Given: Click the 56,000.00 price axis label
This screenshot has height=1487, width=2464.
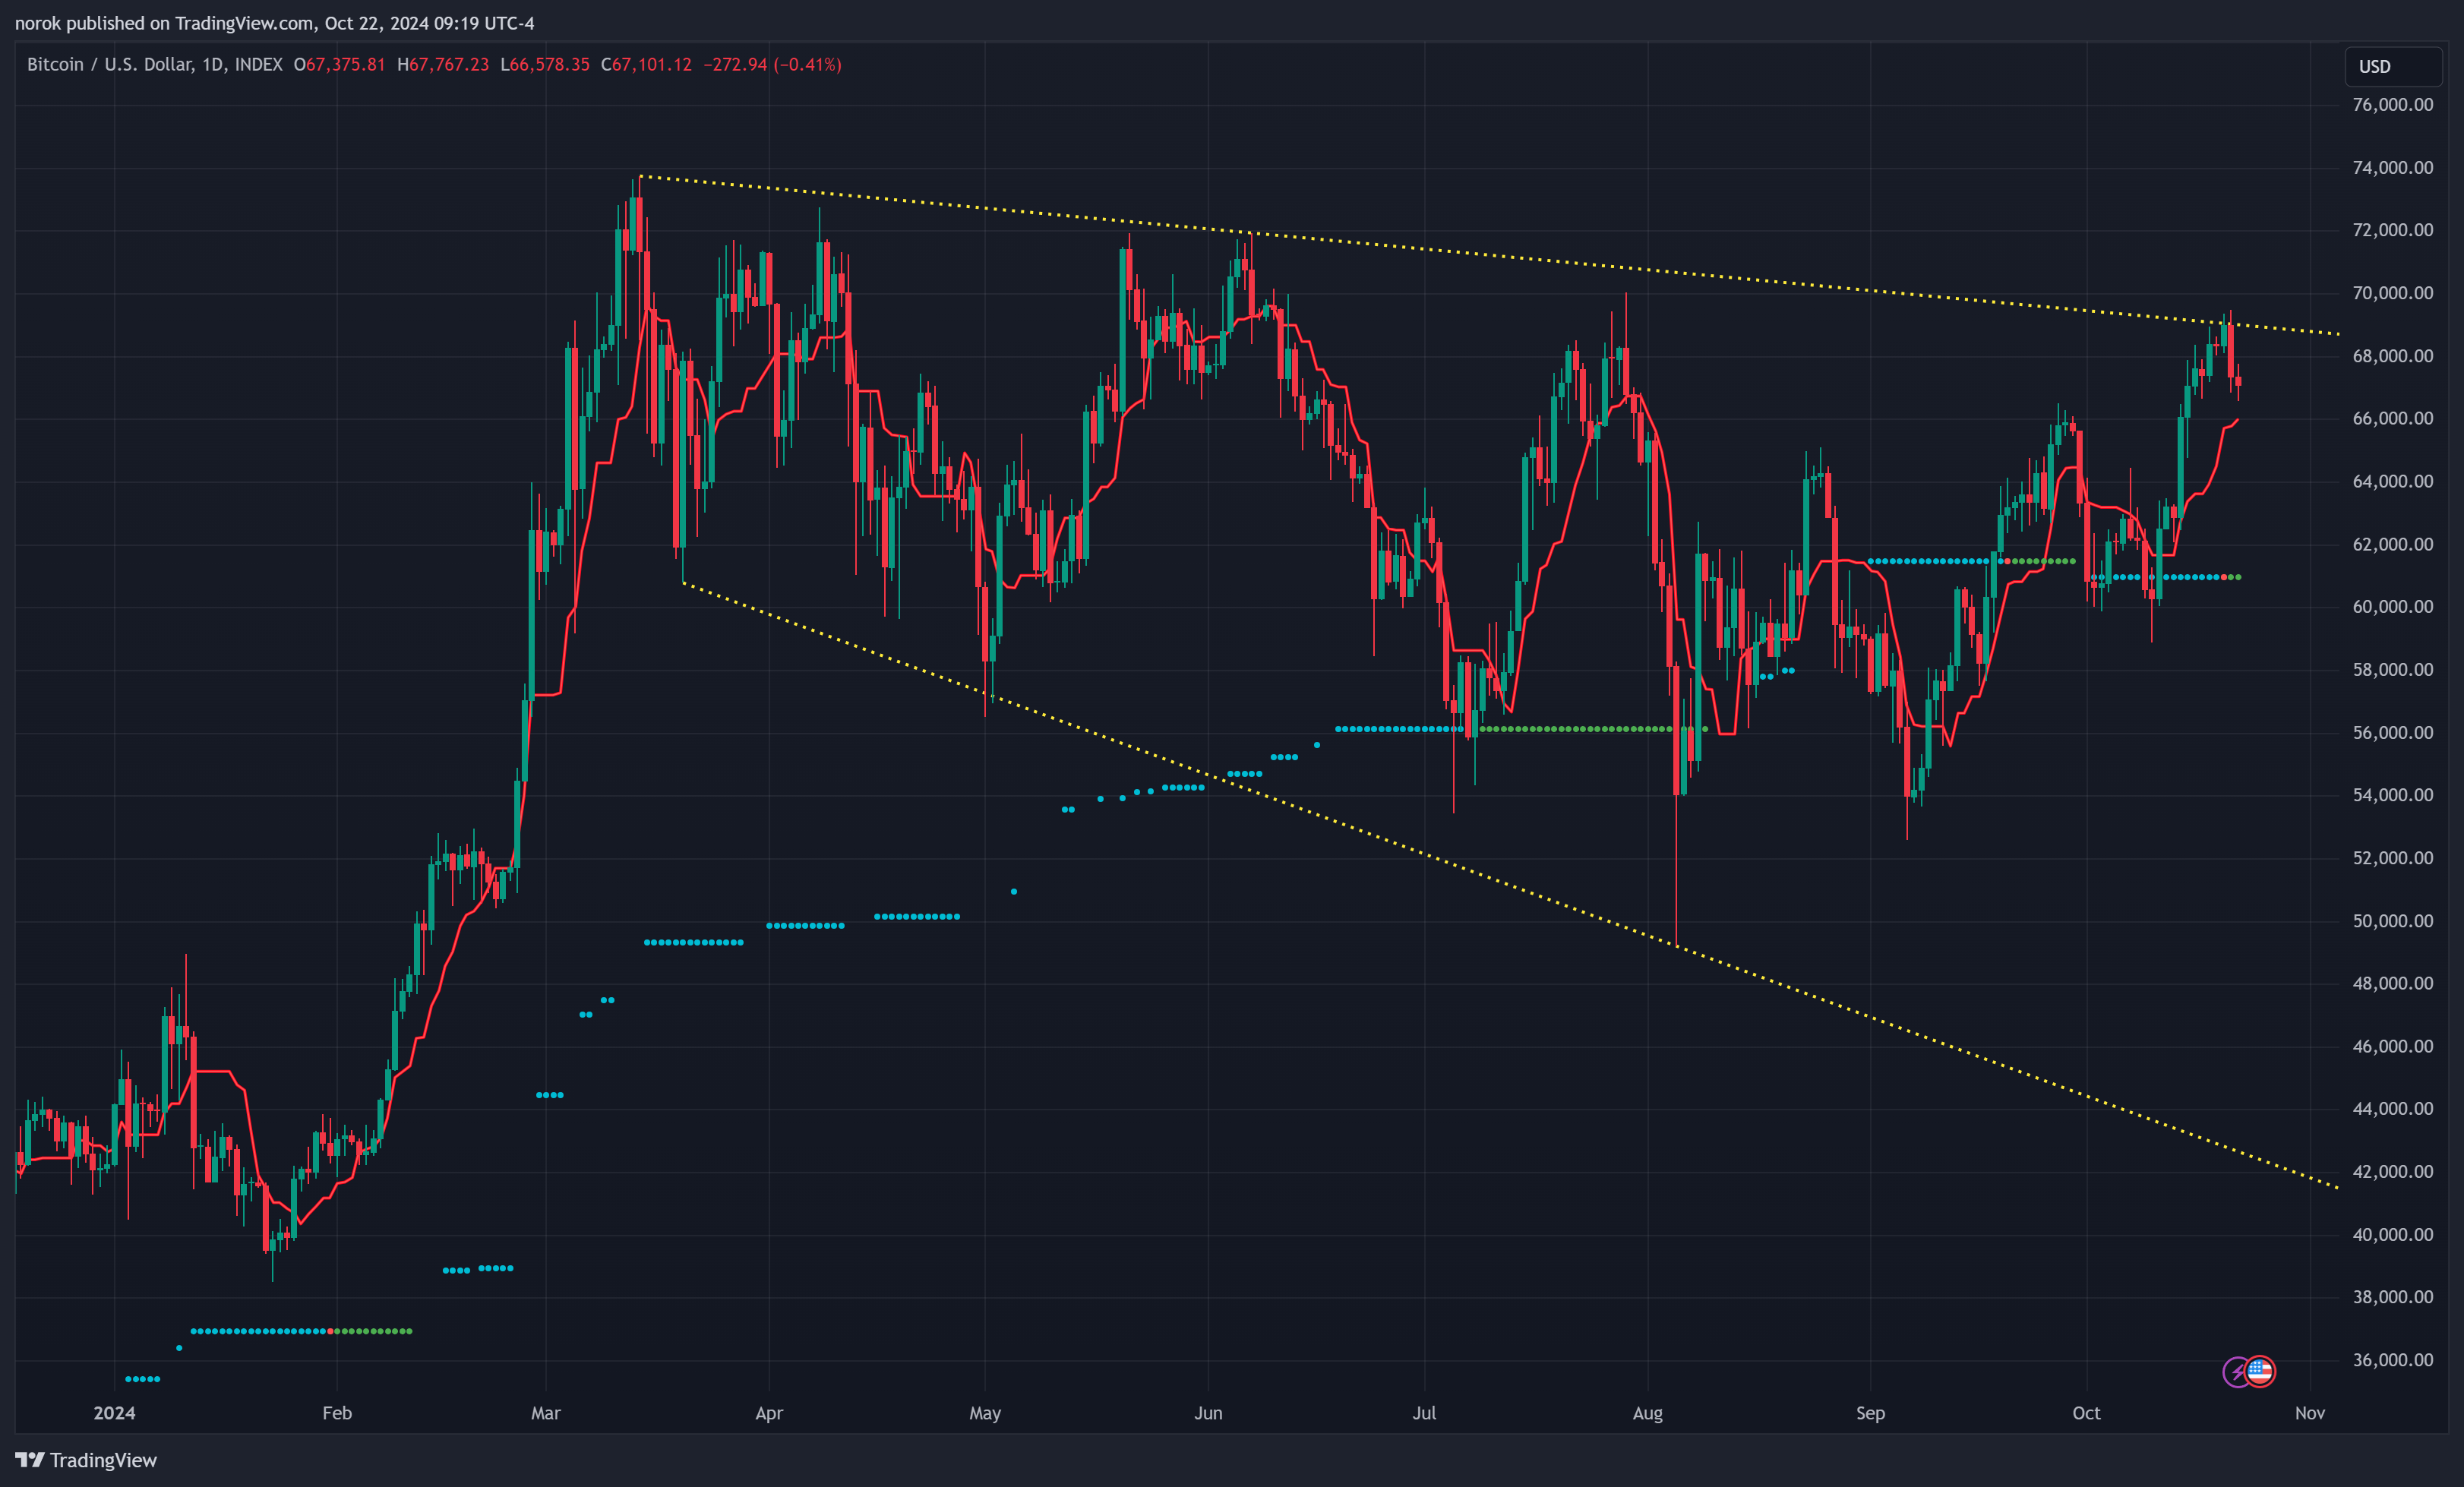Looking at the screenshot, I should tap(2393, 733).
